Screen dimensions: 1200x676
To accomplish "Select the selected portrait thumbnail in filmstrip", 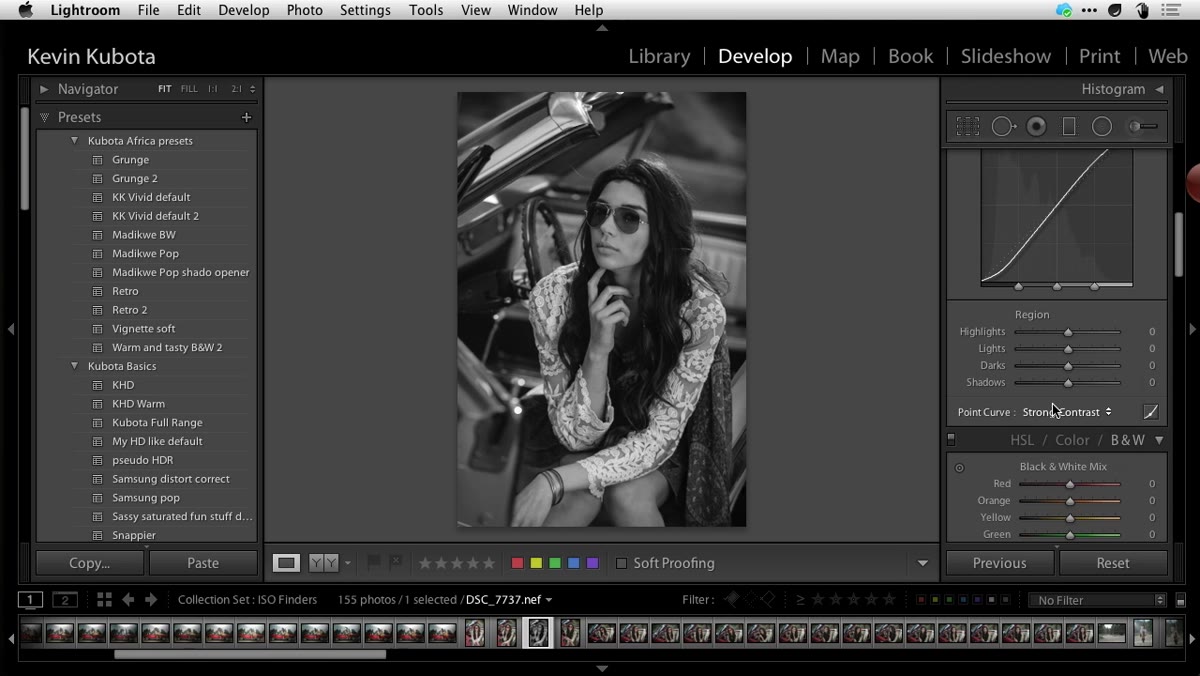I will coord(538,632).
